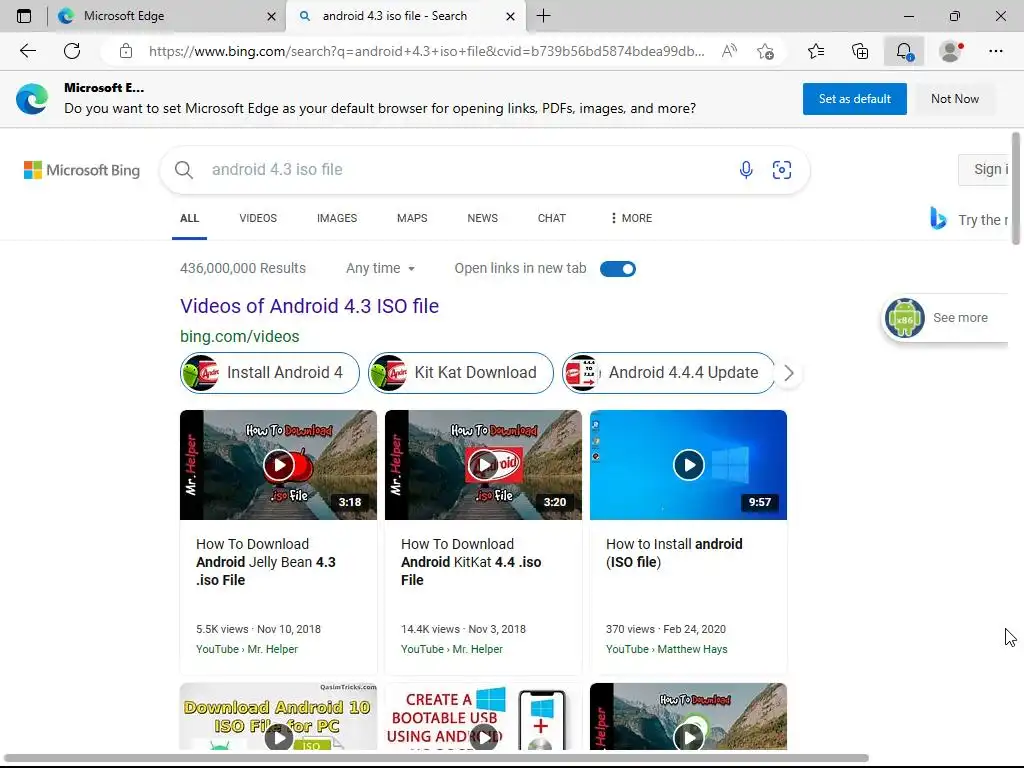Click the Sign in button
Viewport: 1024px width, 768px height.
tap(985, 170)
